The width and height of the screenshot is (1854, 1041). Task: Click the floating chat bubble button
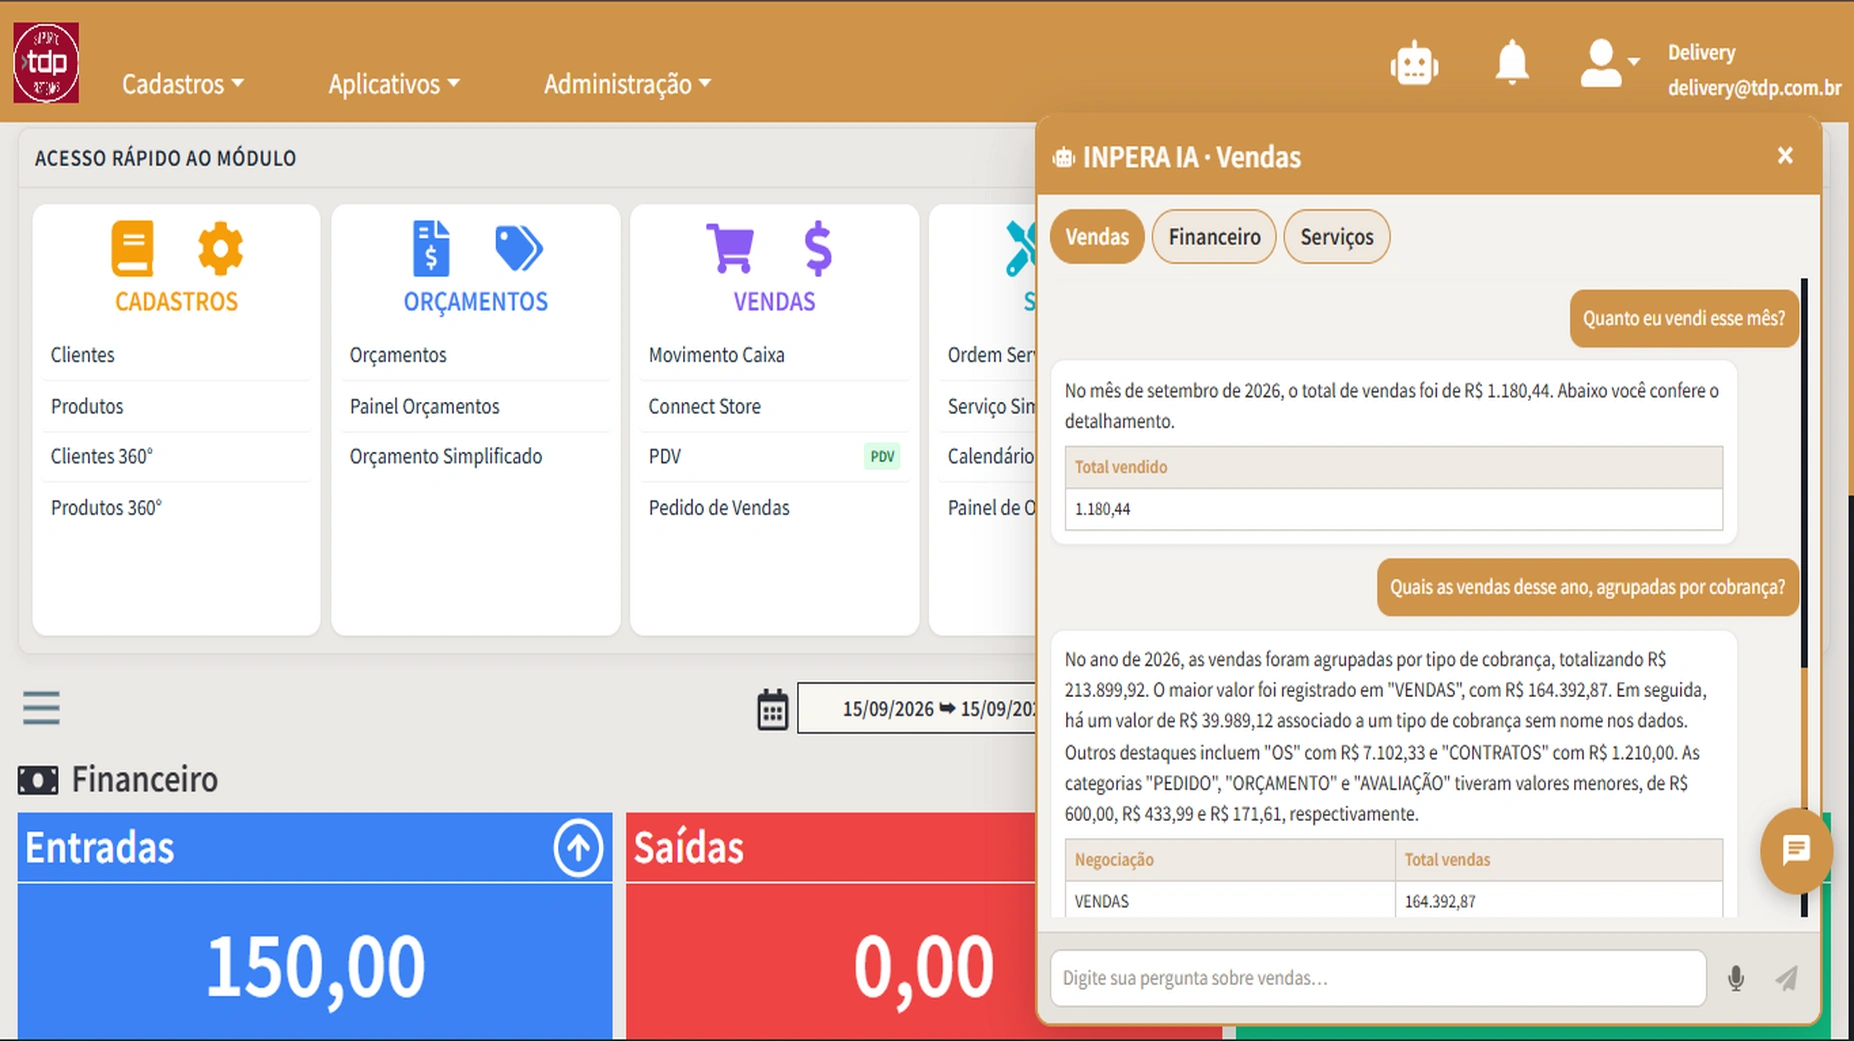click(1796, 851)
